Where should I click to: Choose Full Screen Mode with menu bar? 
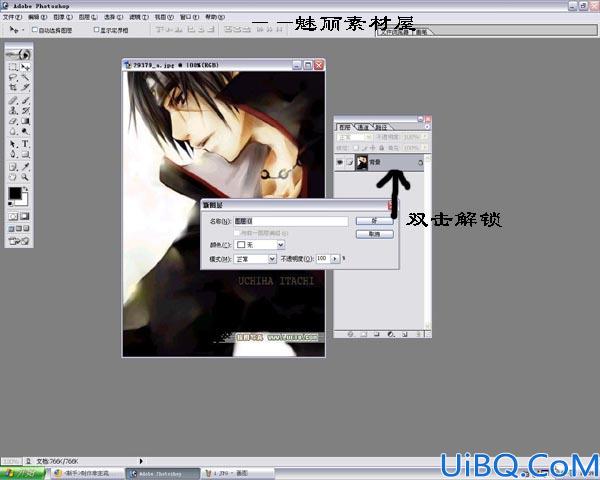tap(19, 229)
